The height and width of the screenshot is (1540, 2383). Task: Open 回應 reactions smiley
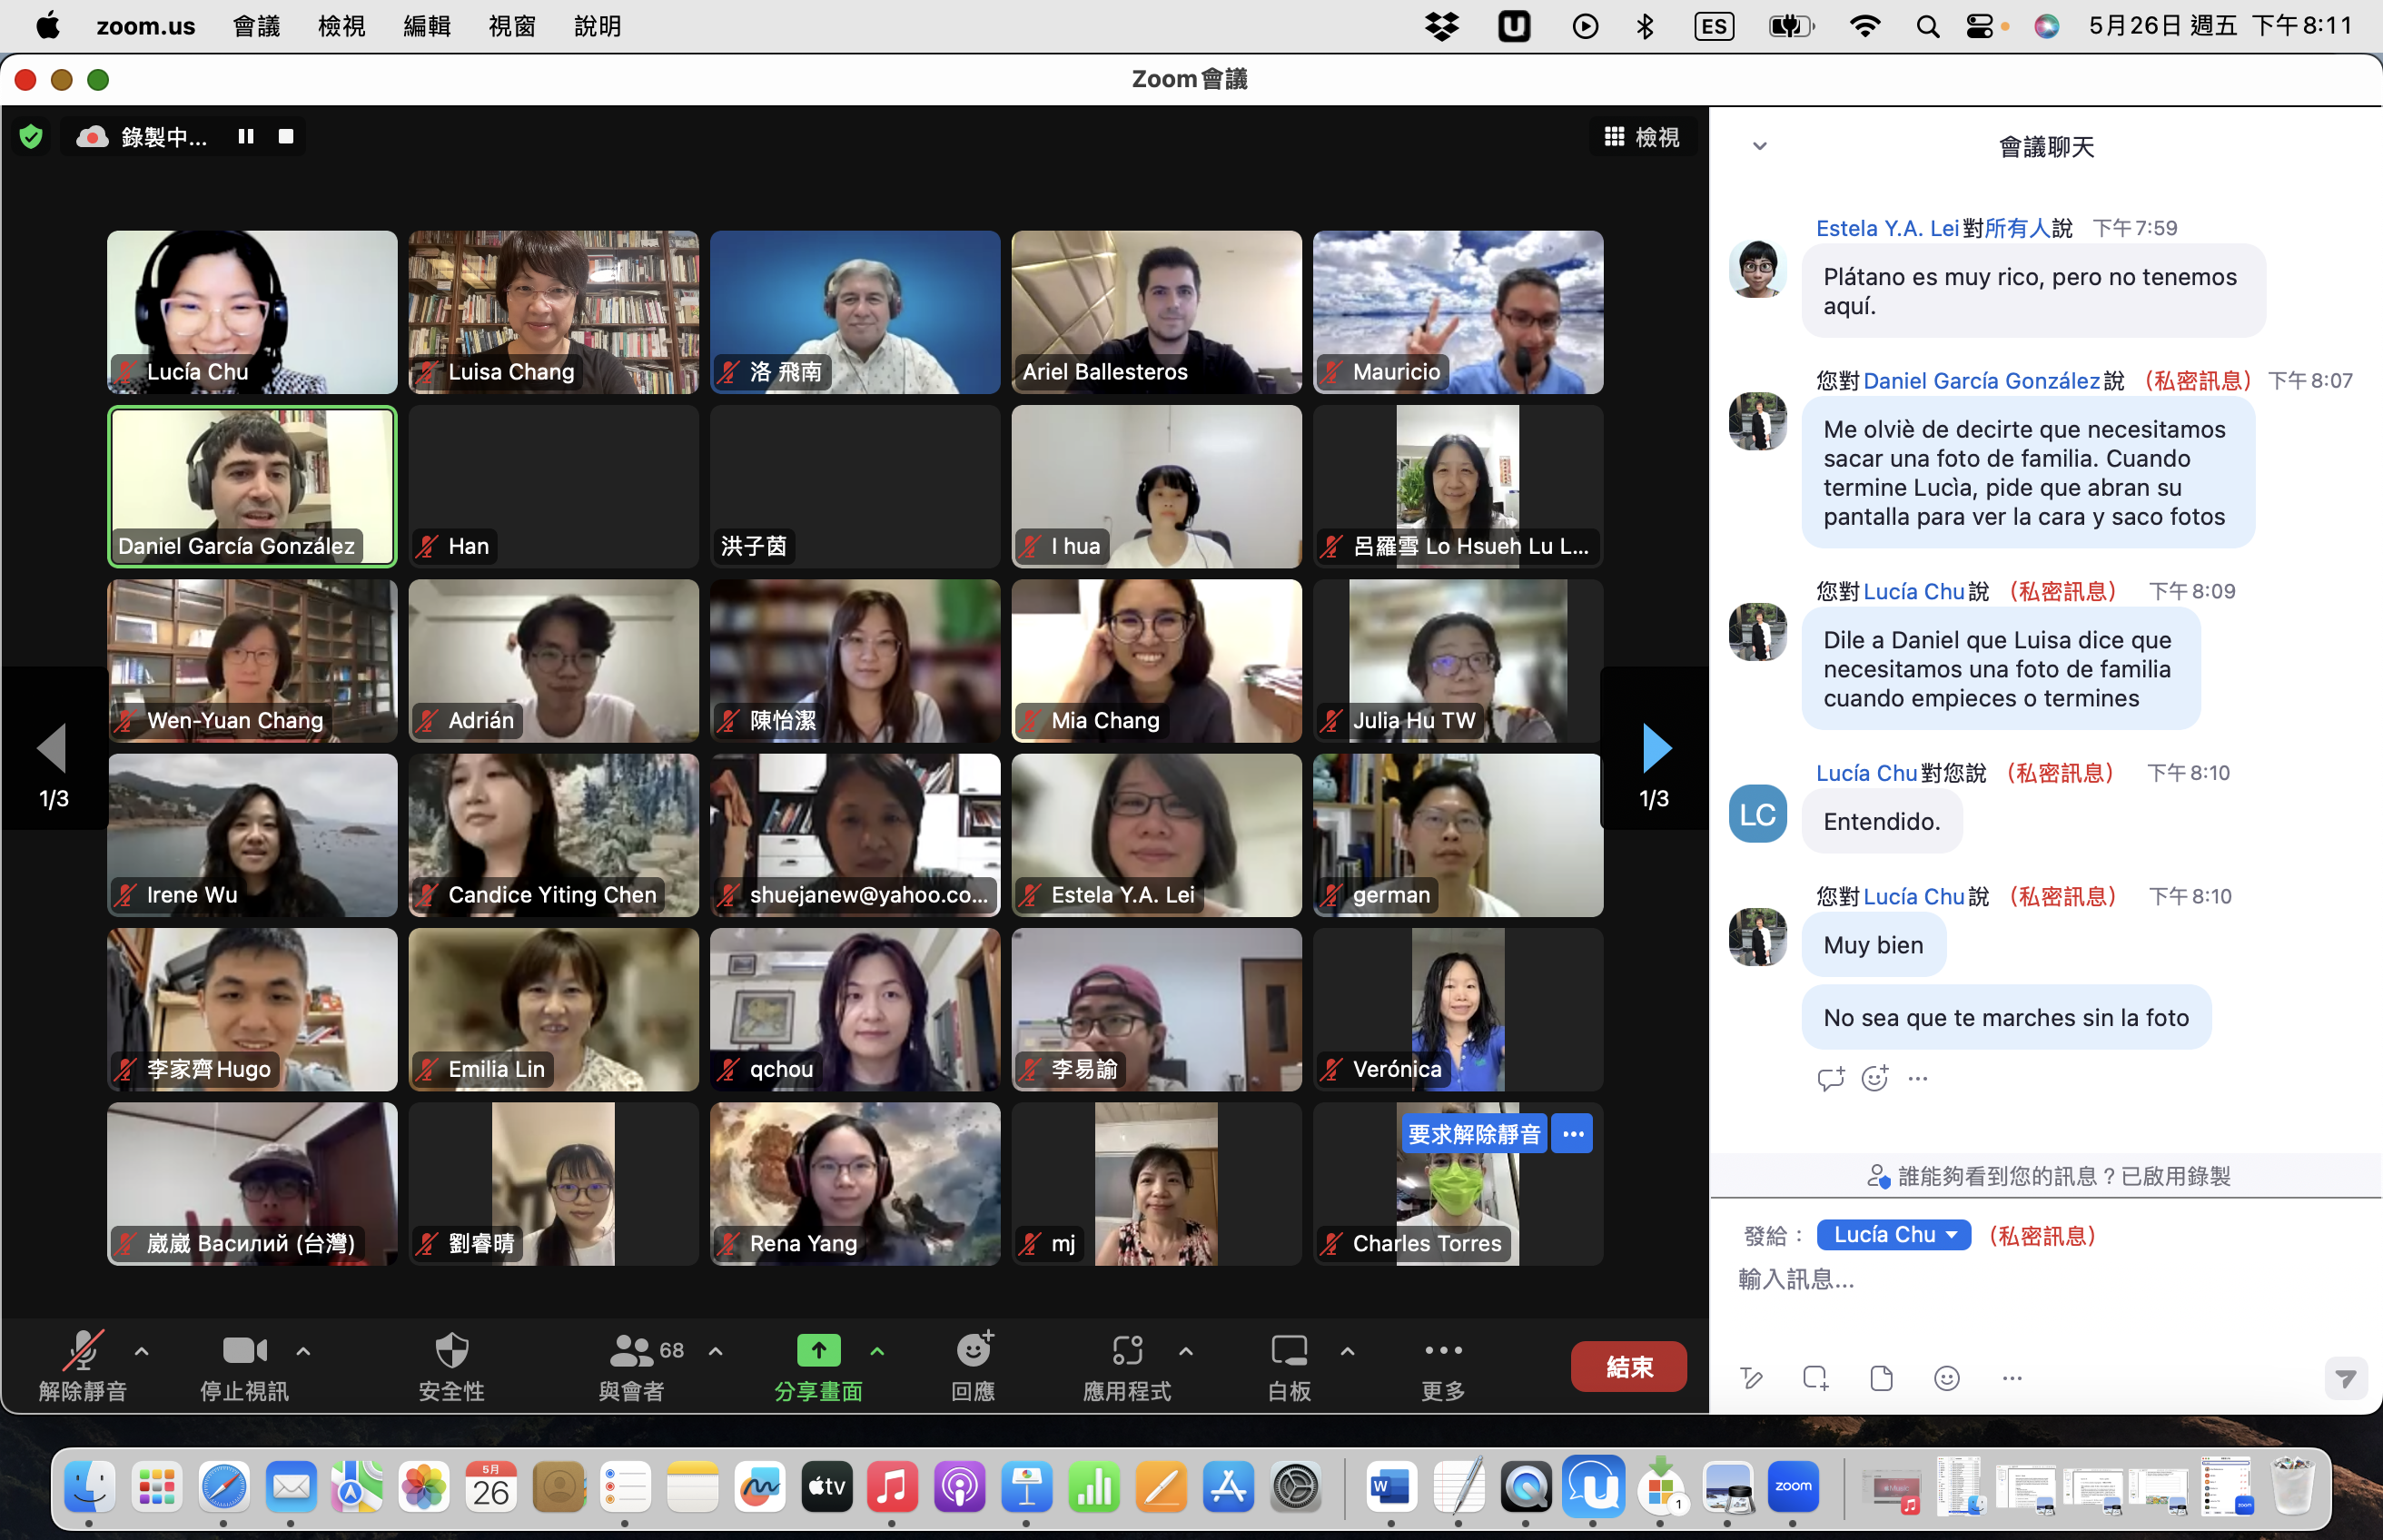tap(973, 1365)
